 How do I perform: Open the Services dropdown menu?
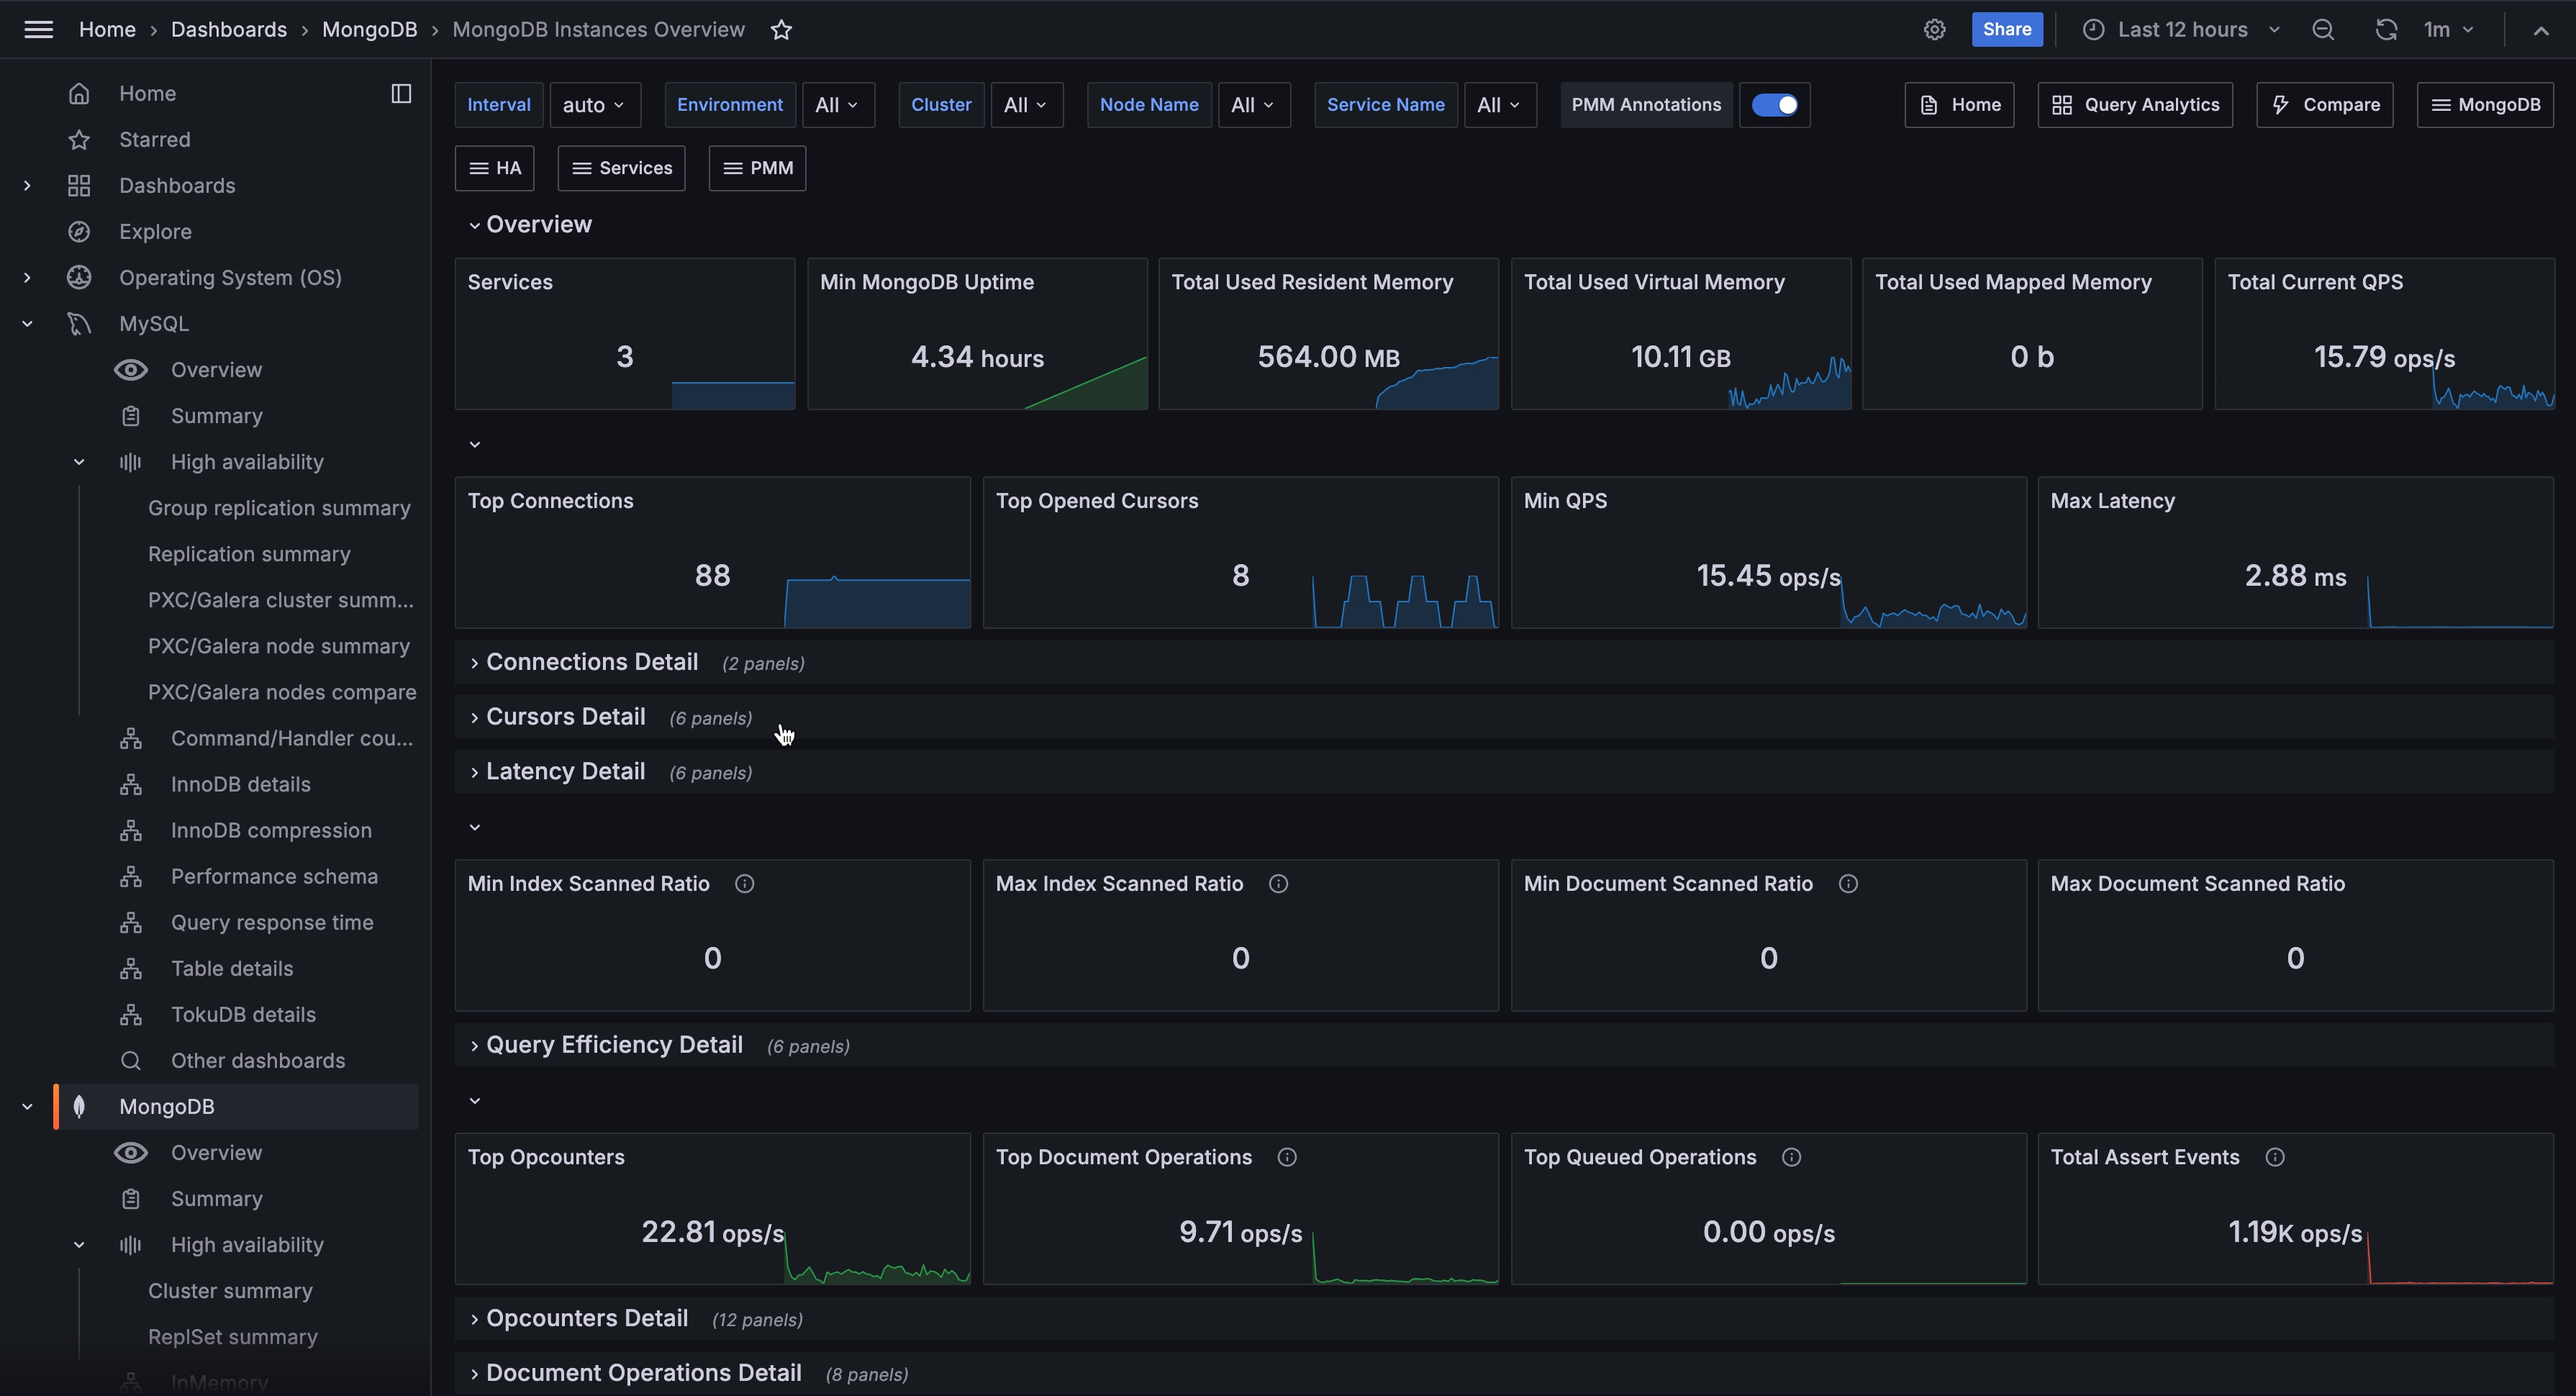621,168
